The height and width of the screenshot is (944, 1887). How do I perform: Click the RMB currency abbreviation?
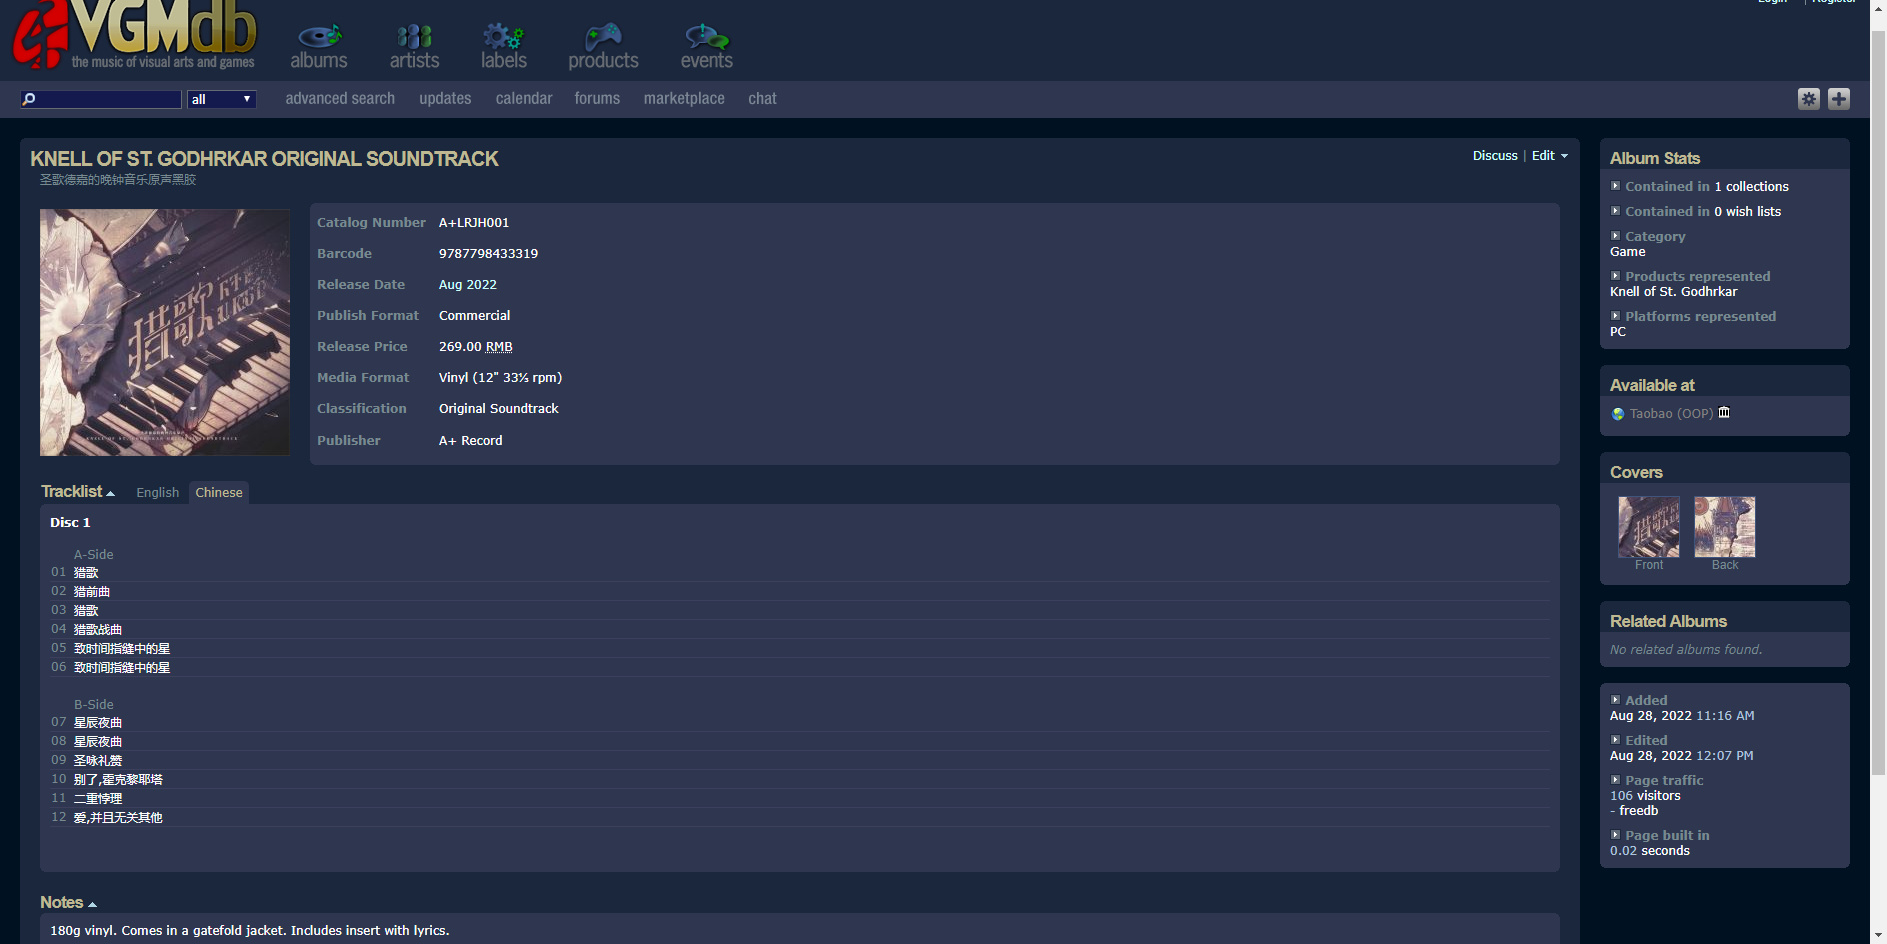[x=499, y=347]
